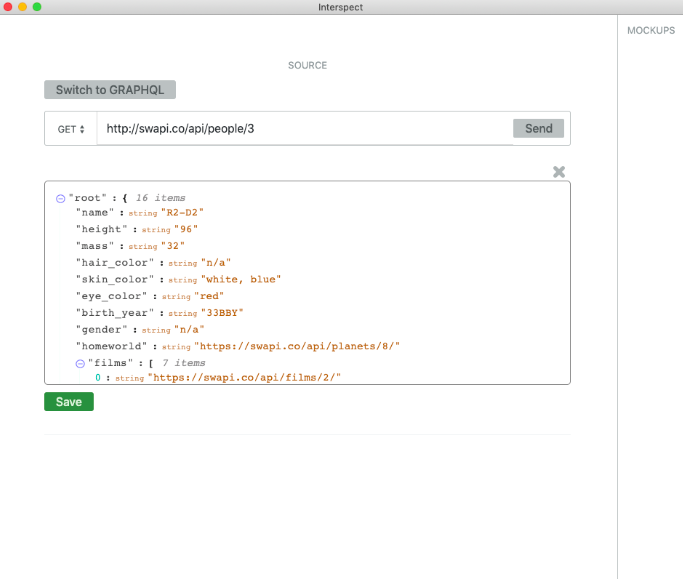Select the "eye_color" key
The width and height of the screenshot is (683, 579).
(112, 296)
